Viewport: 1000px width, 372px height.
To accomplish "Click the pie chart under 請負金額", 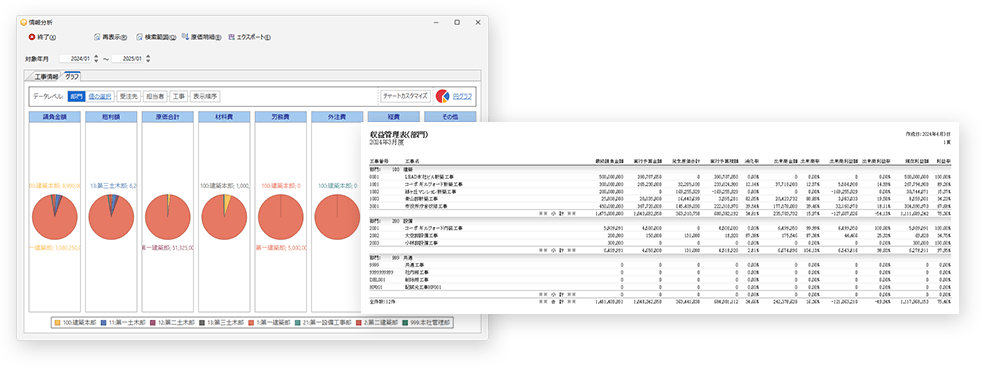I will pyautogui.click(x=54, y=217).
